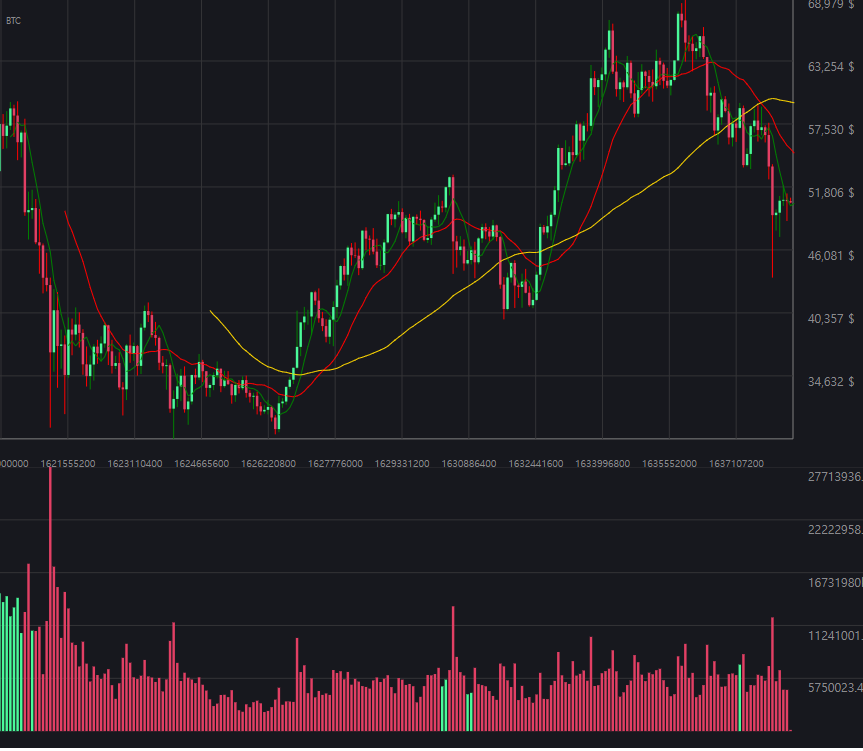Select the 5750023.4 volume axis label

(x=835, y=688)
